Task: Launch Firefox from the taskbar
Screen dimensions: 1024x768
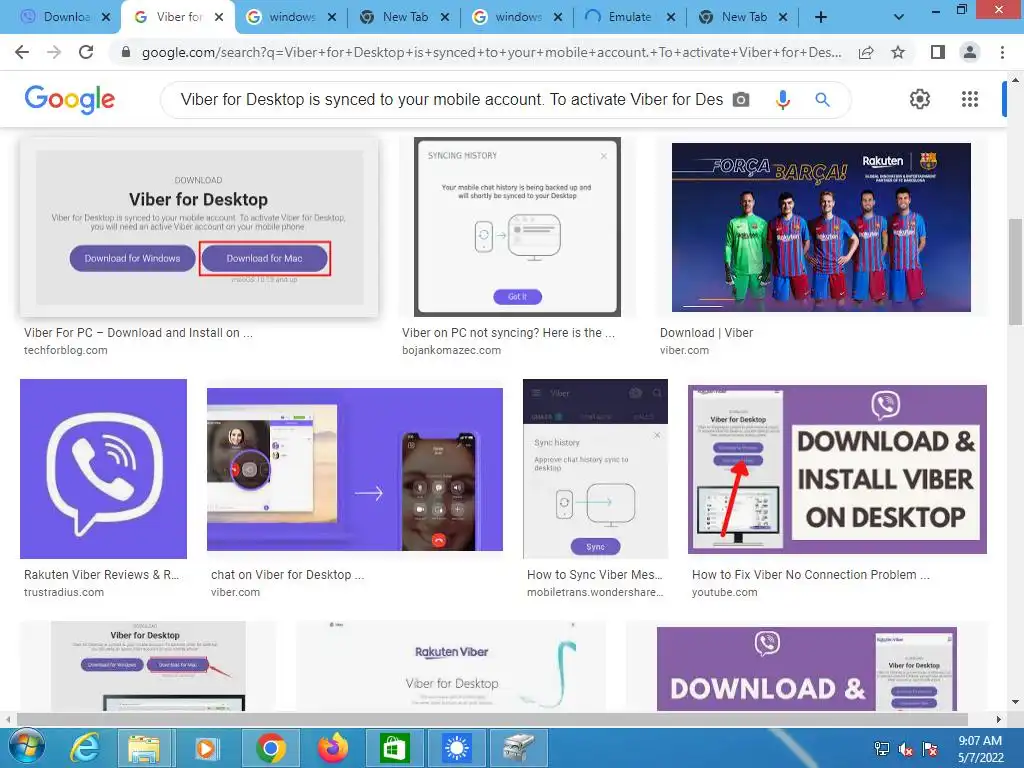Action: [333, 748]
